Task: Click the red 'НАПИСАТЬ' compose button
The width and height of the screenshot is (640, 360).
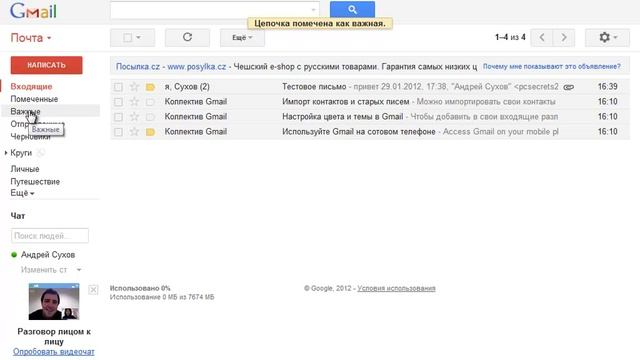Action: [47, 65]
